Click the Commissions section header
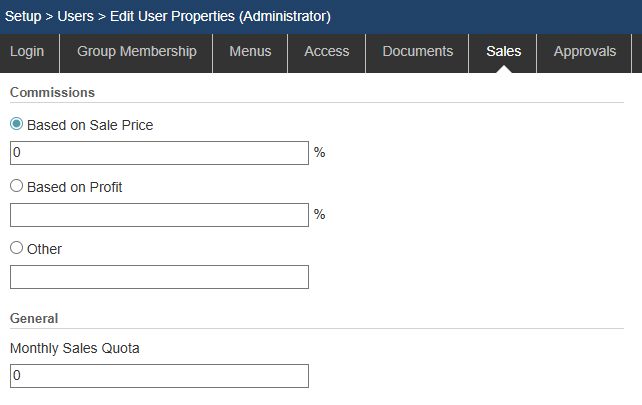642x405 pixels. 52,92
